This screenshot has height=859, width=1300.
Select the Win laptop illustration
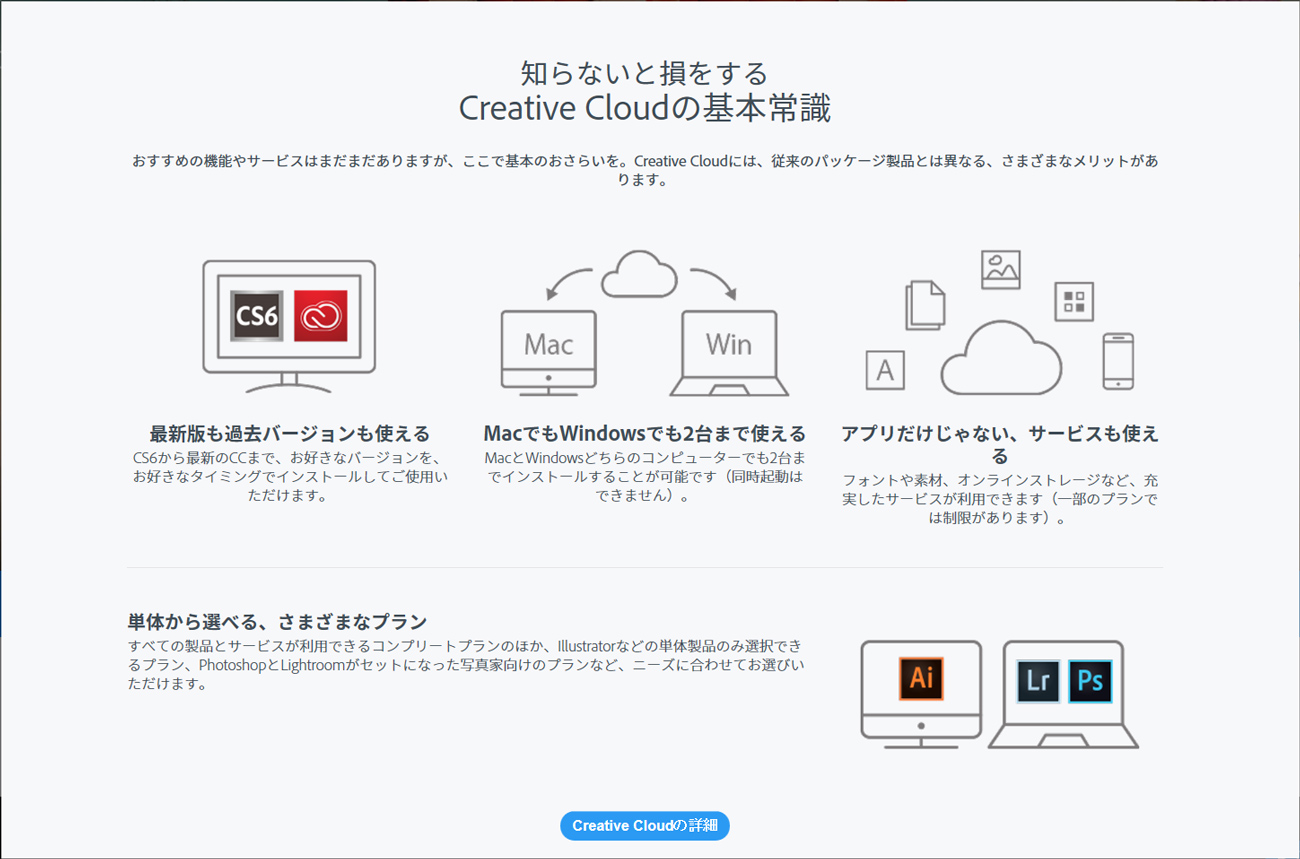[x=729, y=353]
